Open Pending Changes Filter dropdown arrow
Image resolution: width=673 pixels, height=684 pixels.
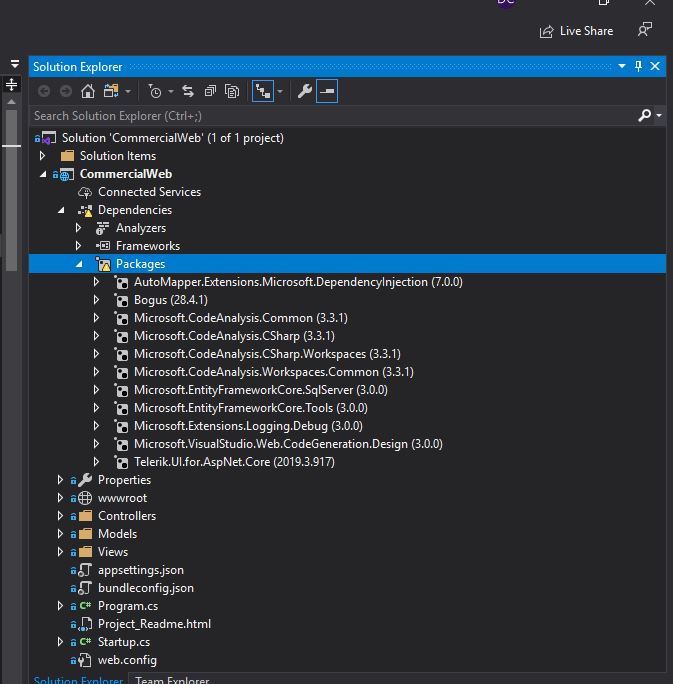[x=171, y=92]
